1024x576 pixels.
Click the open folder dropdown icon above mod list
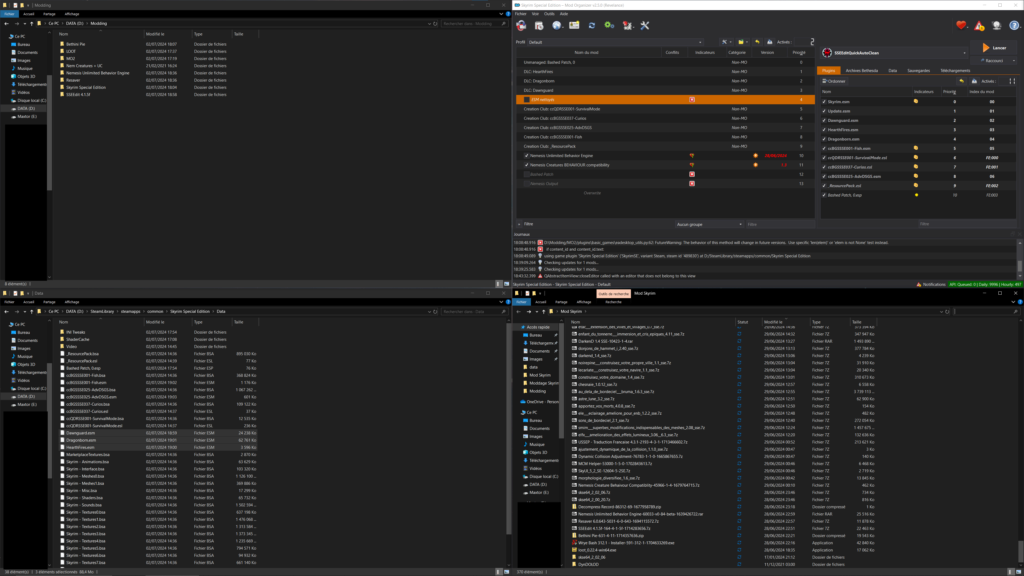point(743,42)
